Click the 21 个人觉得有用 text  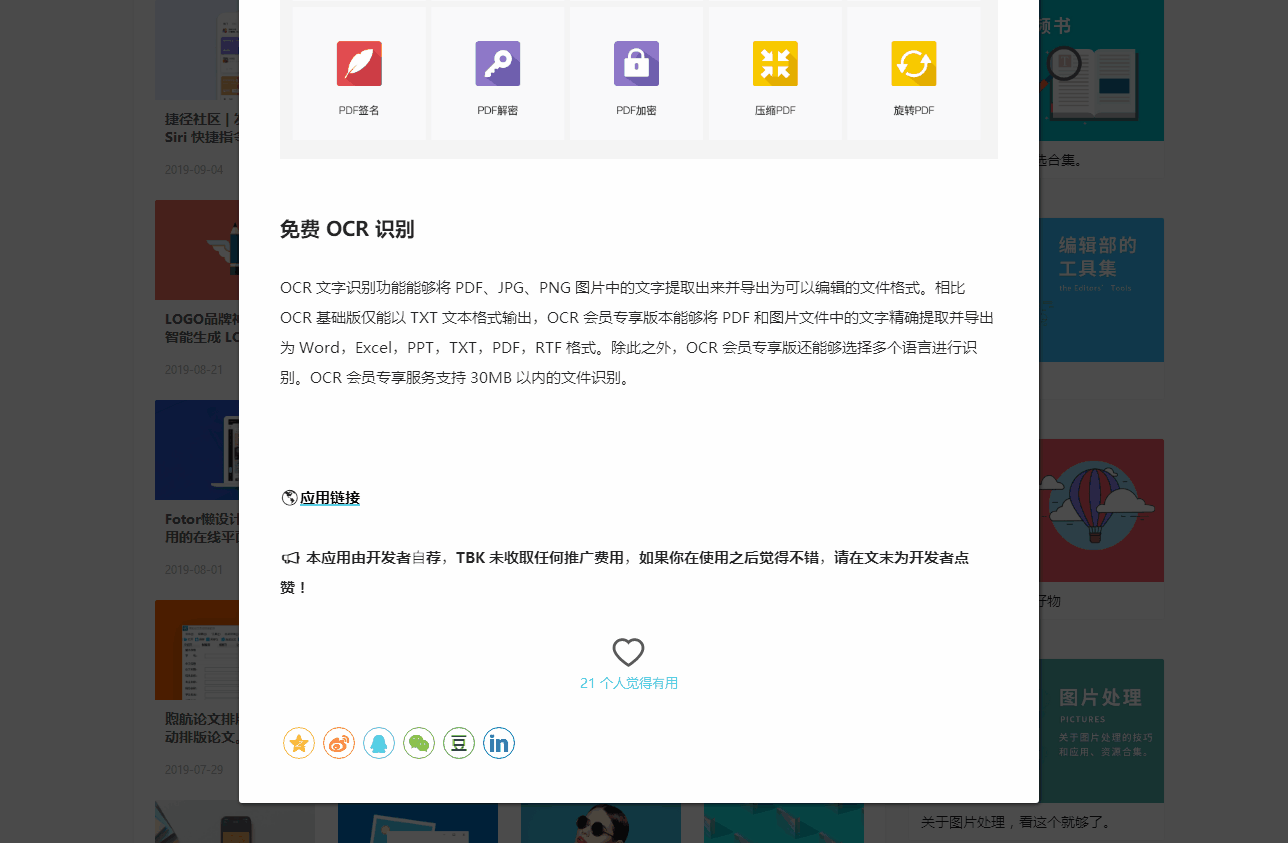coord(629,683)
